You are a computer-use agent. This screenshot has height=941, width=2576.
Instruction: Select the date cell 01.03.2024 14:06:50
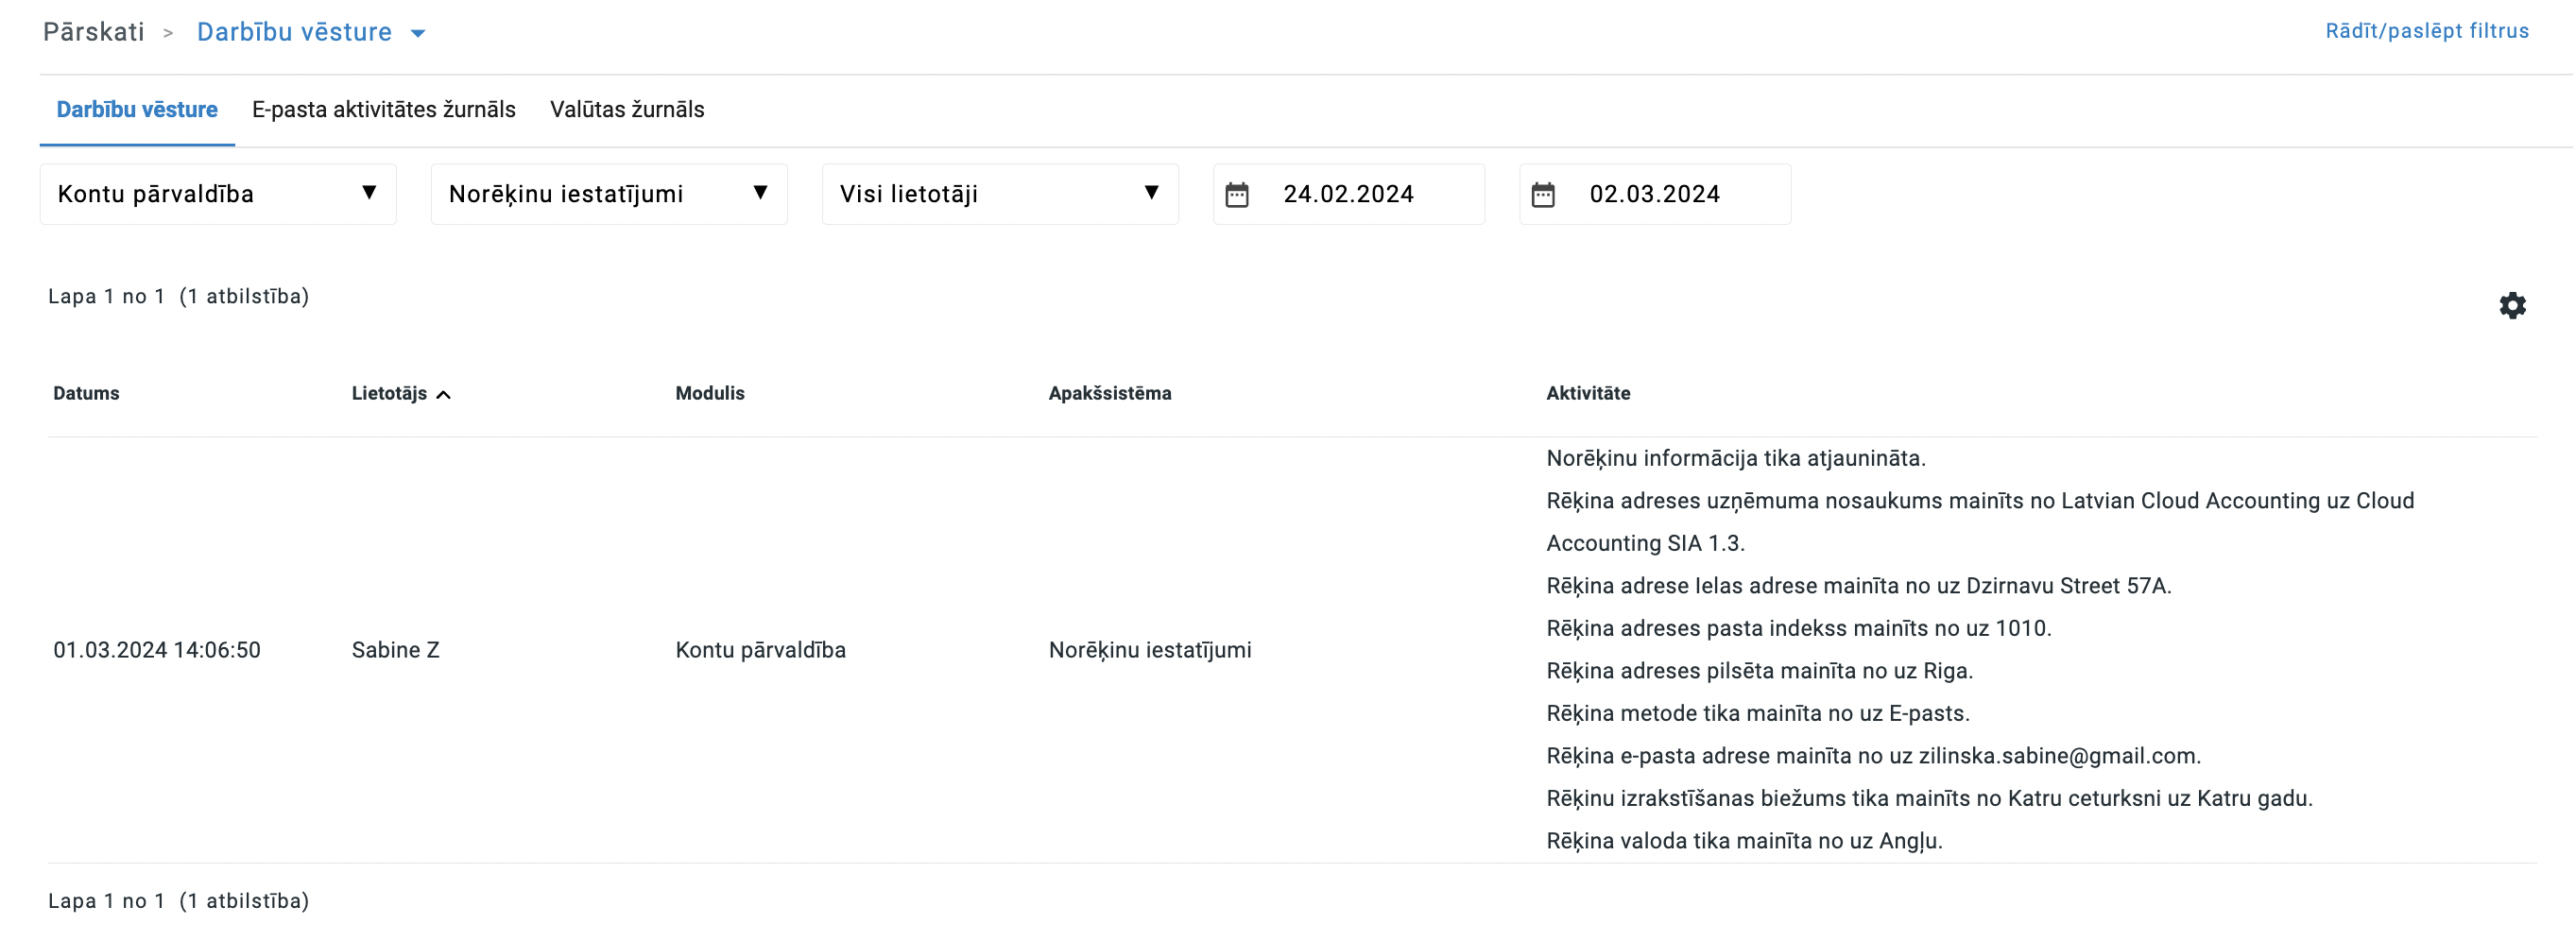pyautogui.click(x=157, y=650)
